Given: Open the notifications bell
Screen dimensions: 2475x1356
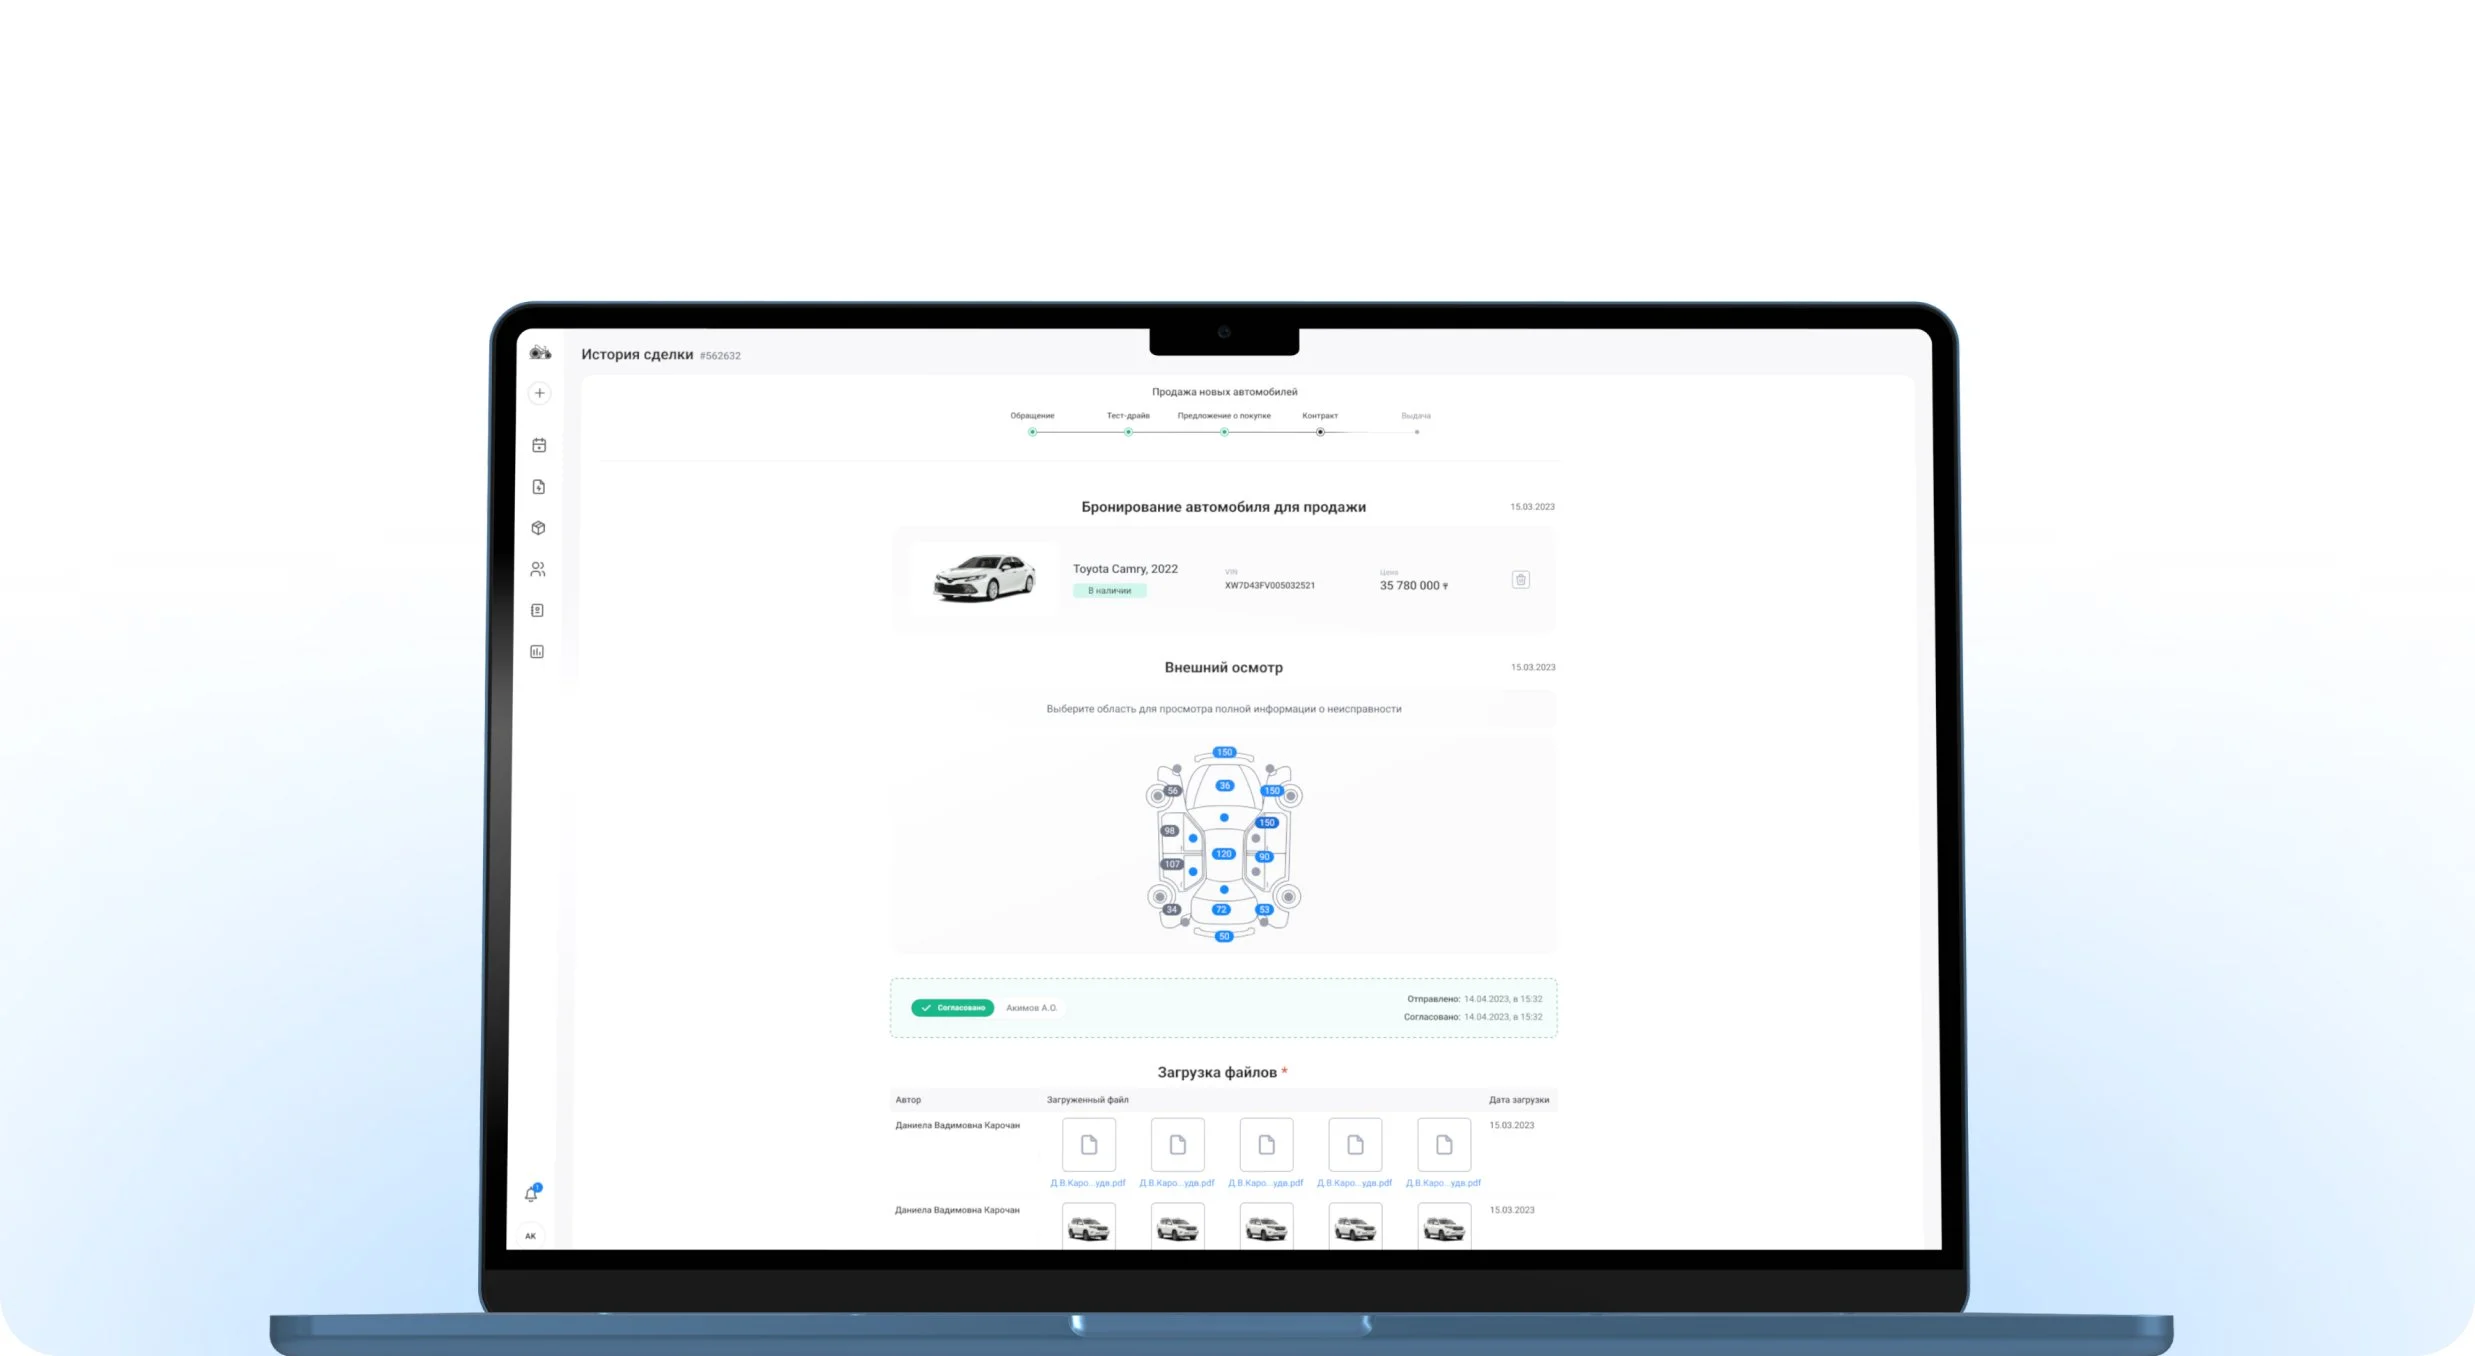Looking at the screenshot, I should (x=531, y=1194).
